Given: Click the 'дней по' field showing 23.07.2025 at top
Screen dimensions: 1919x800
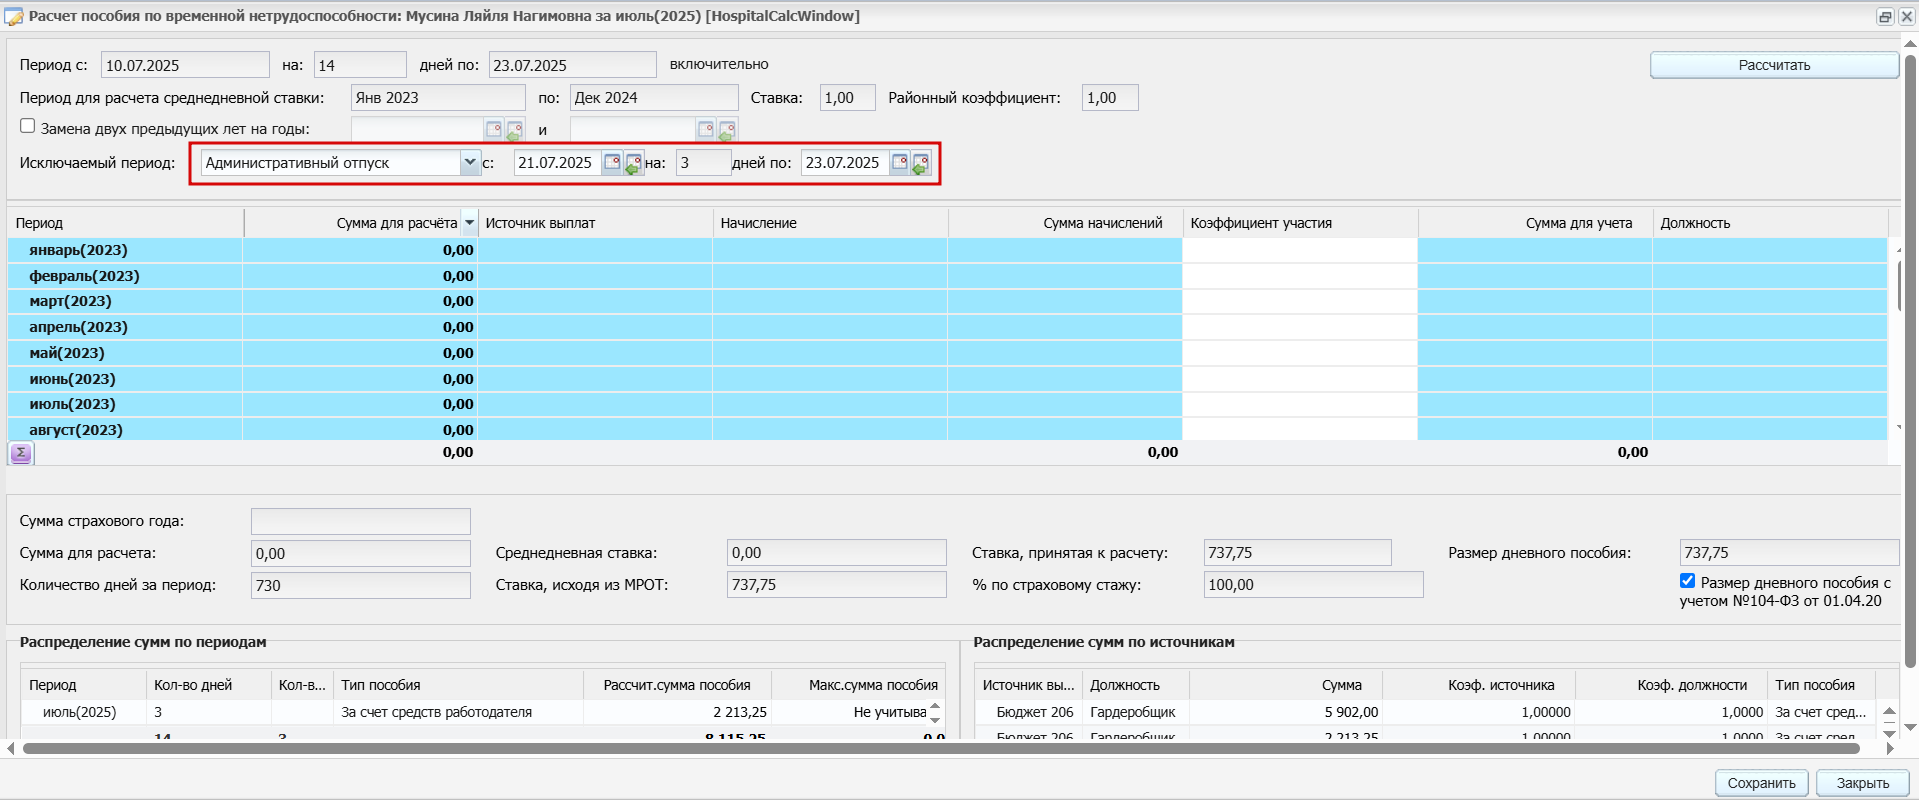Looking at the screenshot, I should click(x=572, y=65).
